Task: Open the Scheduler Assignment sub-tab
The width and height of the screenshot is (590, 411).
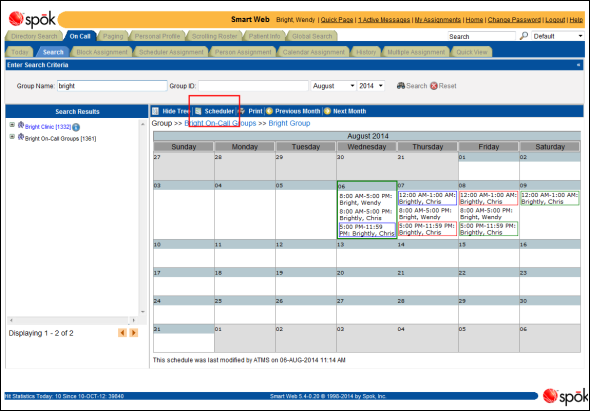Action: 171,52
